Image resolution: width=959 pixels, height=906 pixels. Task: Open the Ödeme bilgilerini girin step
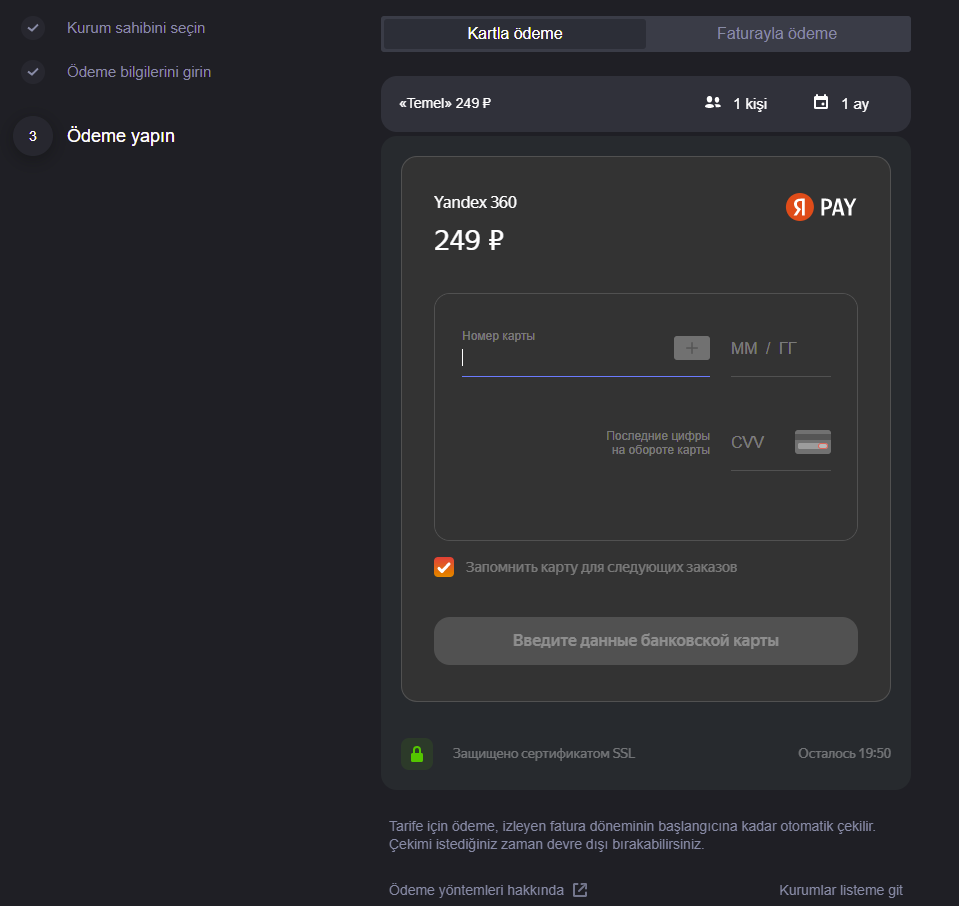tap(139, 72)
